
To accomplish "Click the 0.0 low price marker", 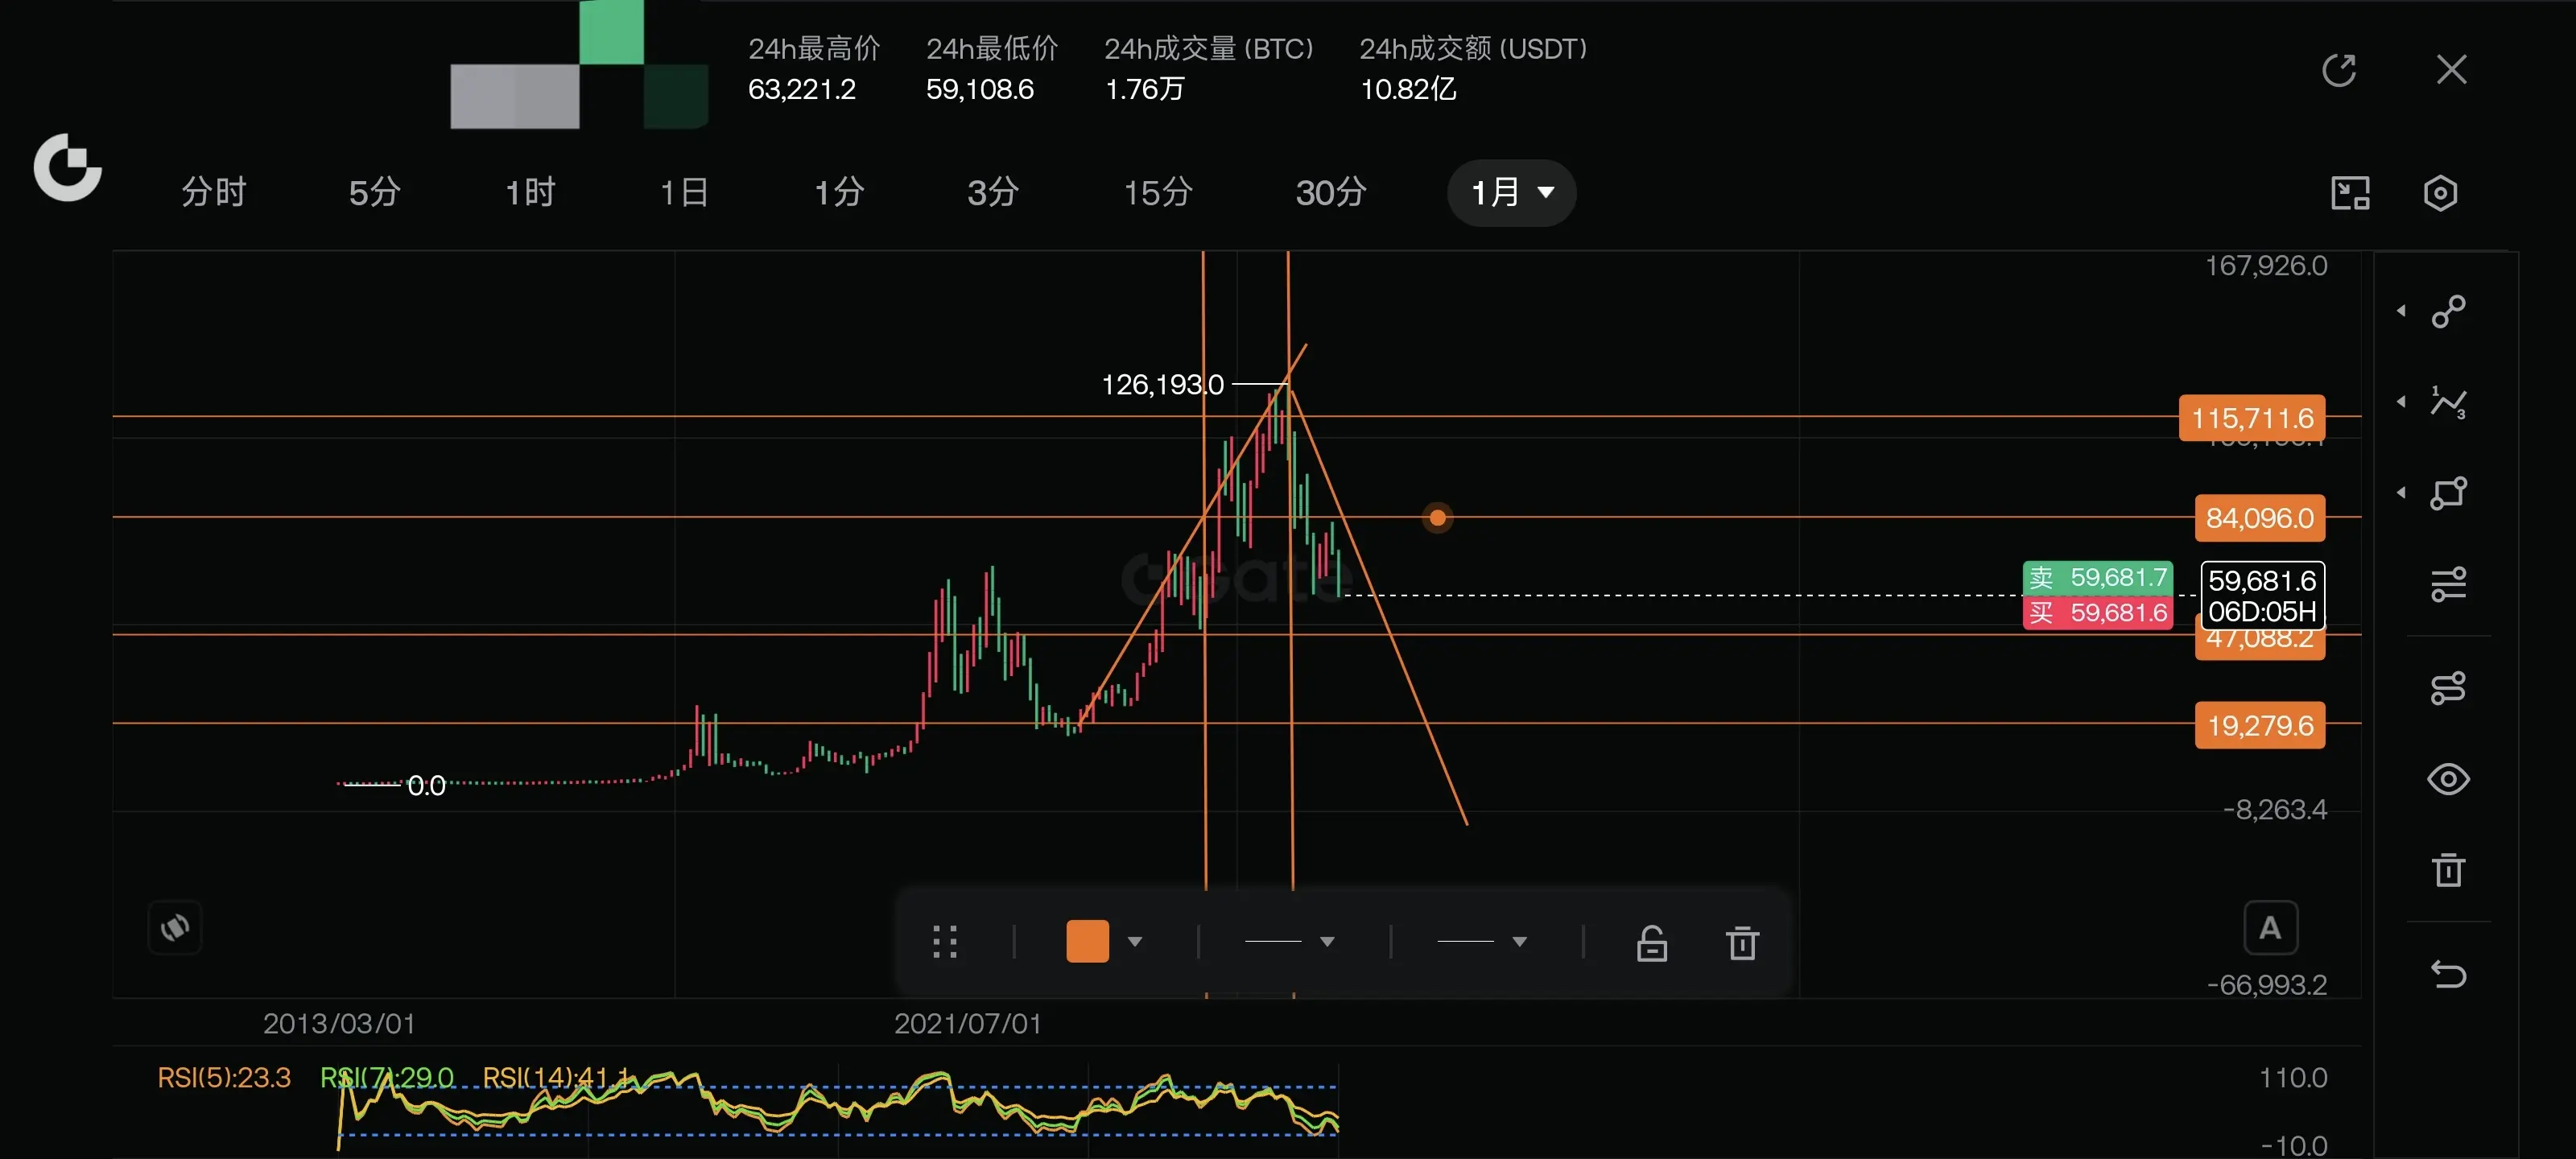I will [426, 786].
